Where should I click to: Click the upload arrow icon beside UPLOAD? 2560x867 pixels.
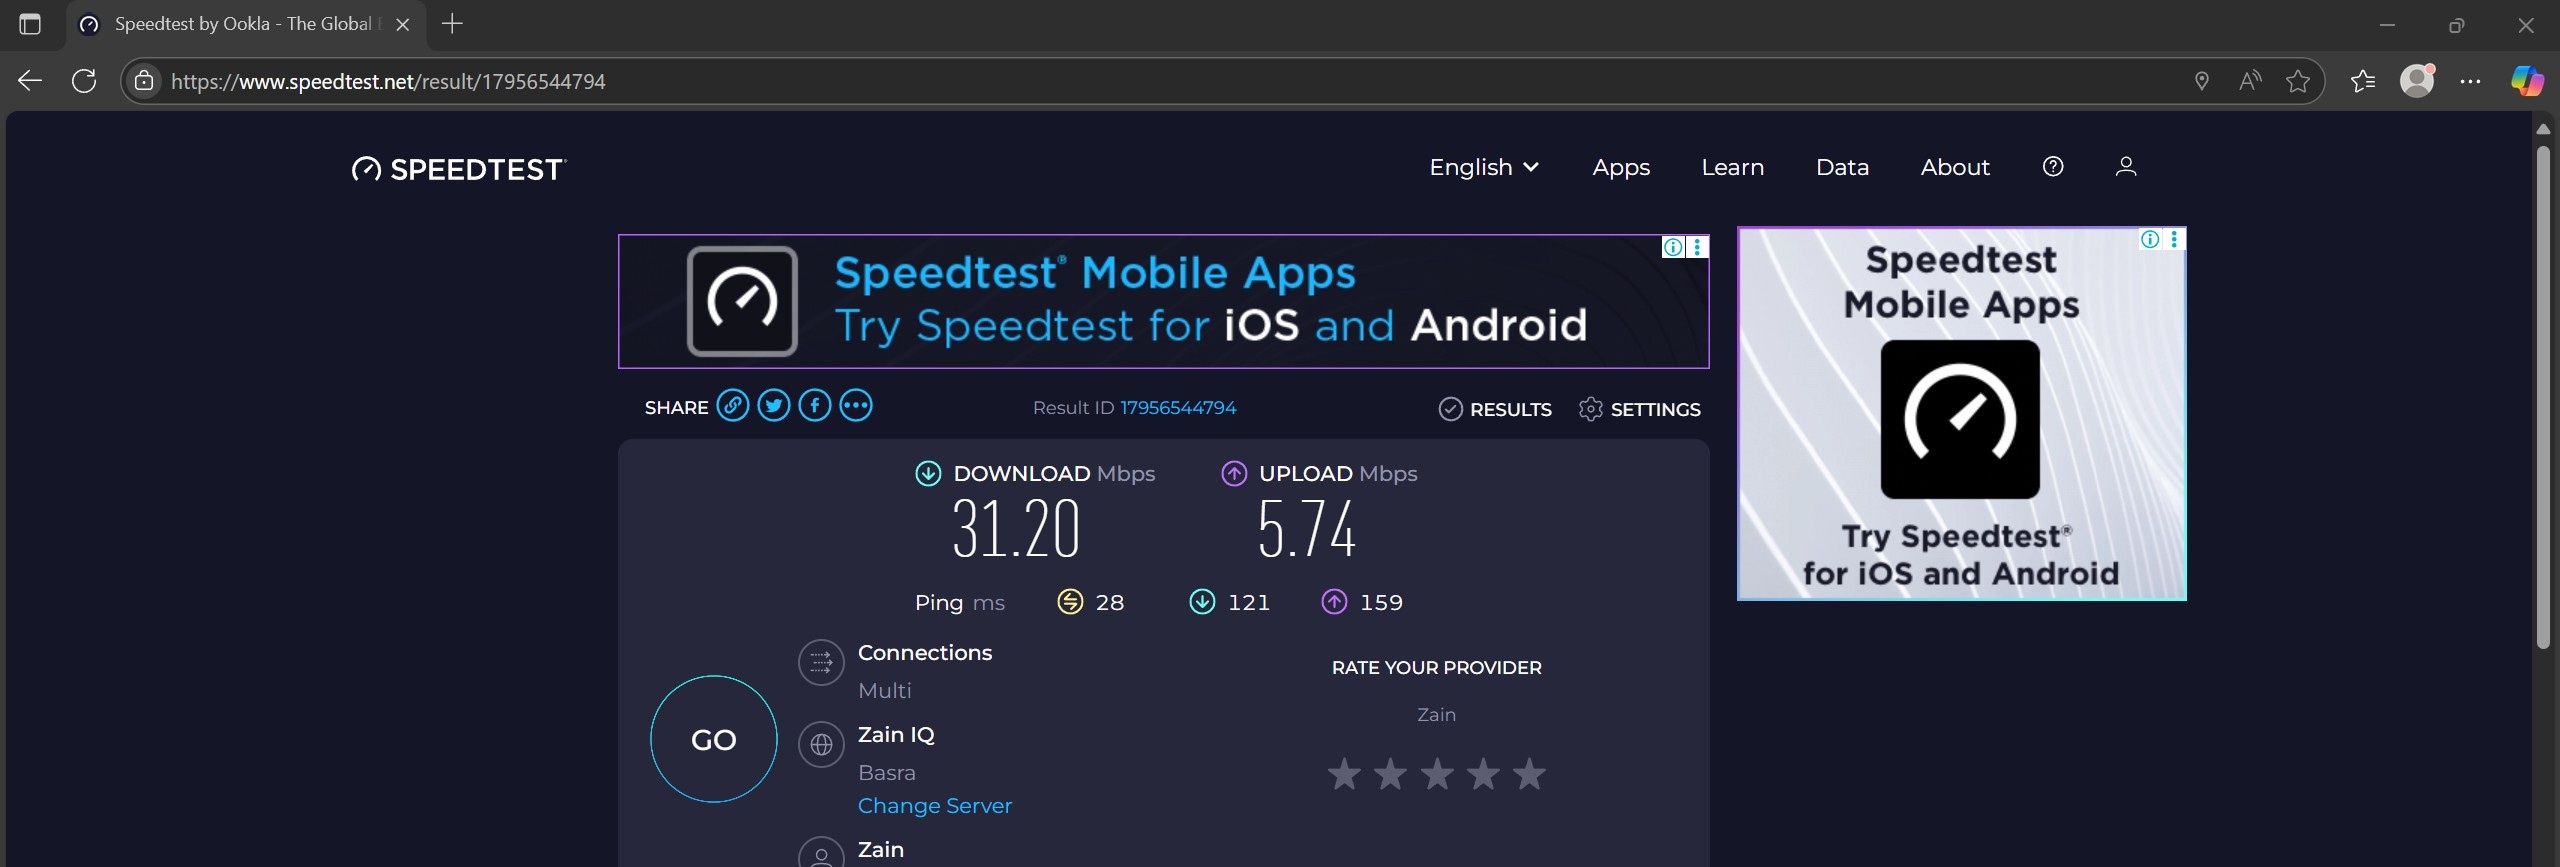point(1234,474)
